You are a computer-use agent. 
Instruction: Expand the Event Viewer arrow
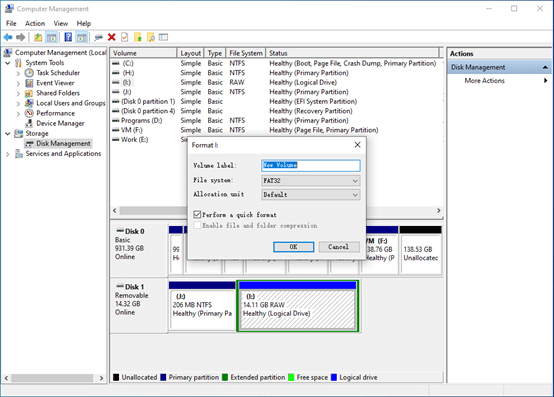[x=18, y=83]
